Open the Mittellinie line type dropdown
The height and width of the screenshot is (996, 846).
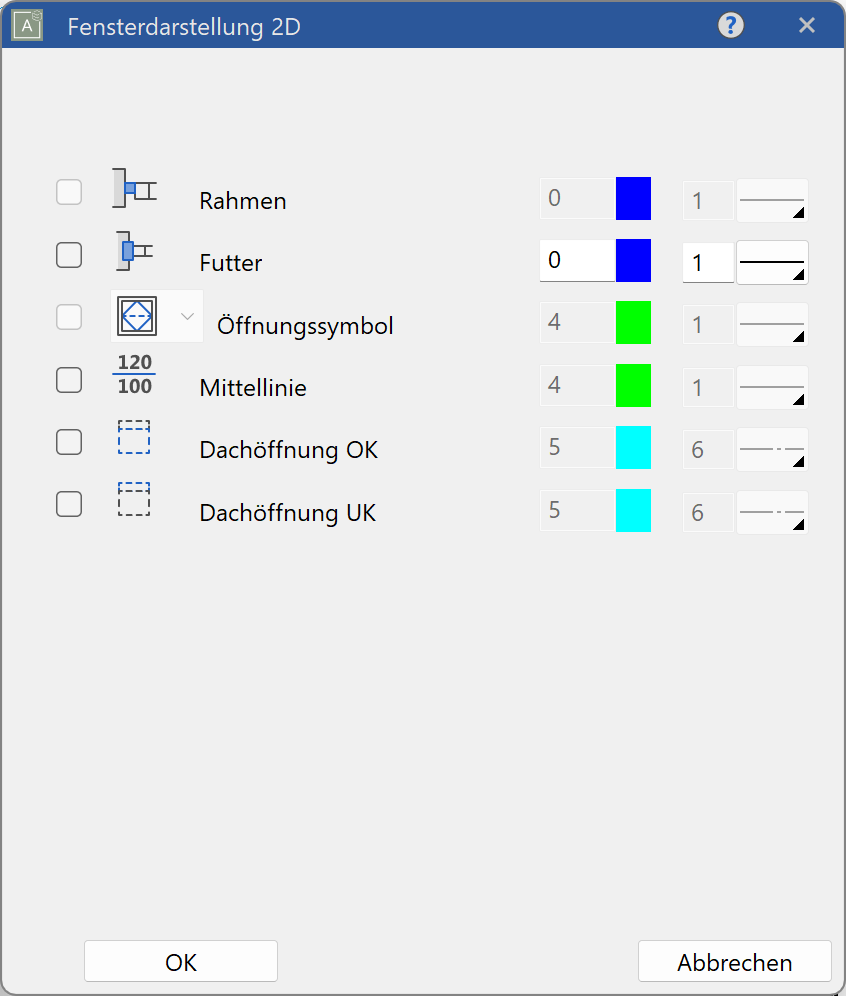(772, 387)
